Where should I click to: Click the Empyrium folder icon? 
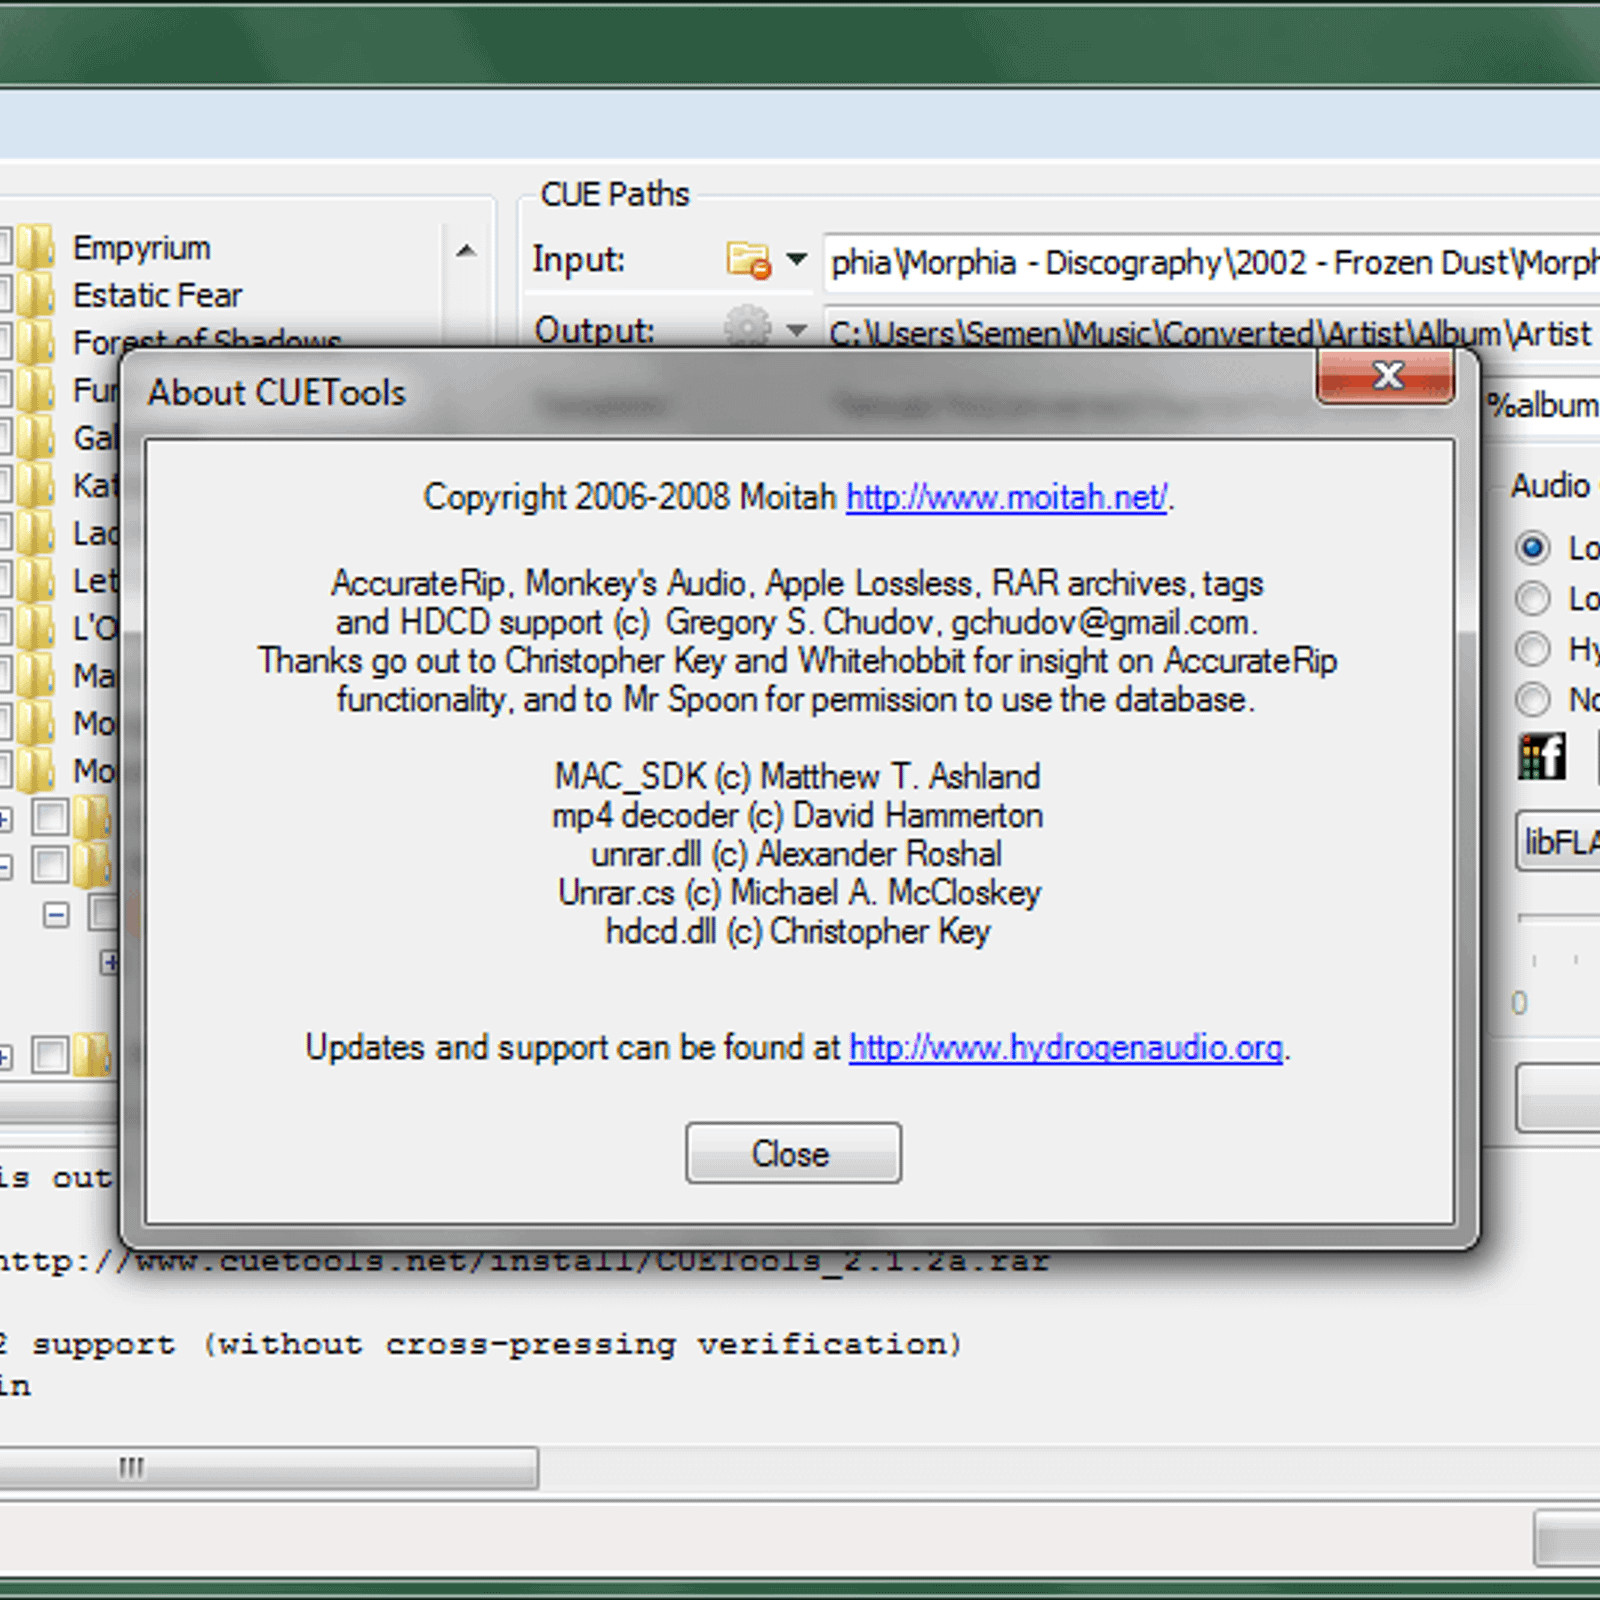36,247
